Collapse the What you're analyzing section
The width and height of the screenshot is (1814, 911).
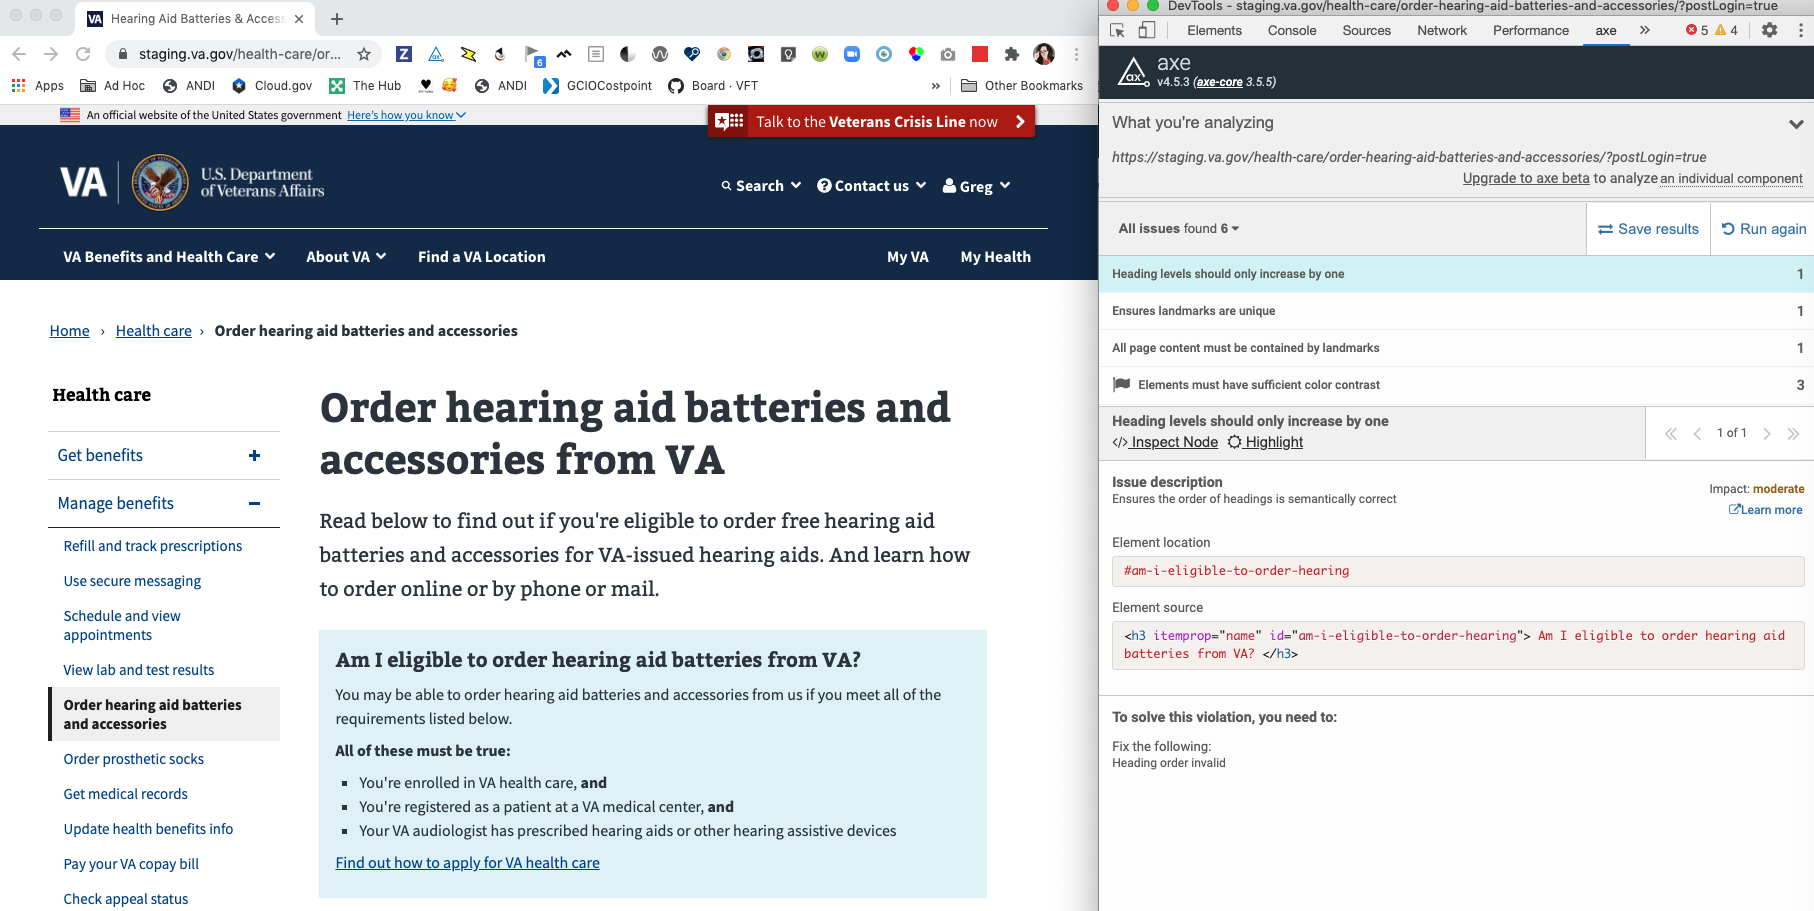click(x=1796, y=124)
